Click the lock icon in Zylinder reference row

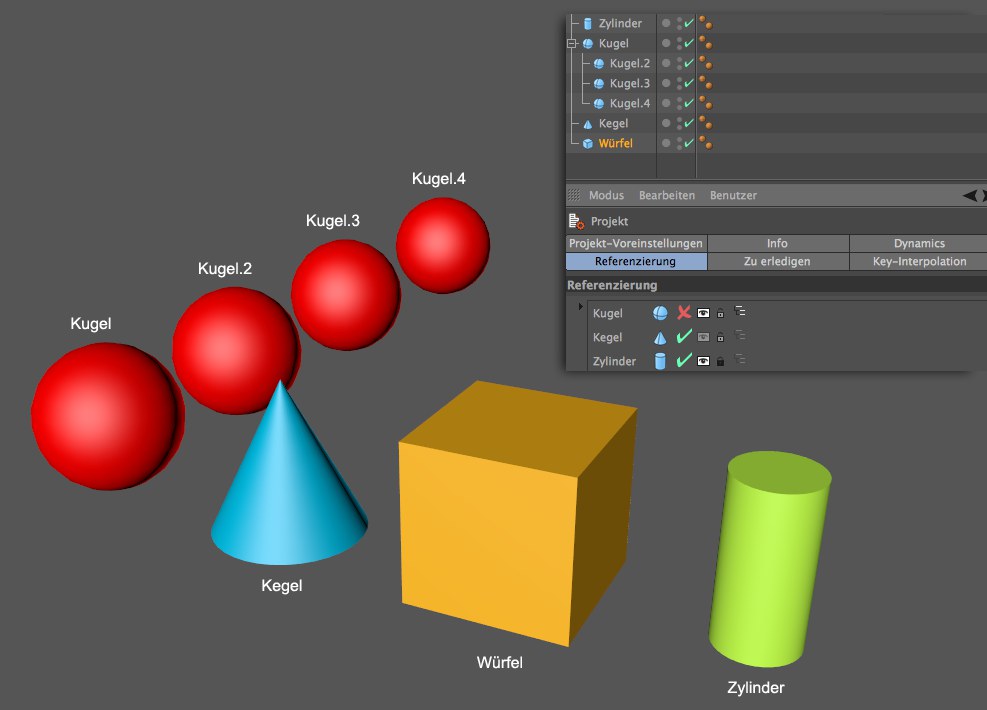tap(720, 361)
